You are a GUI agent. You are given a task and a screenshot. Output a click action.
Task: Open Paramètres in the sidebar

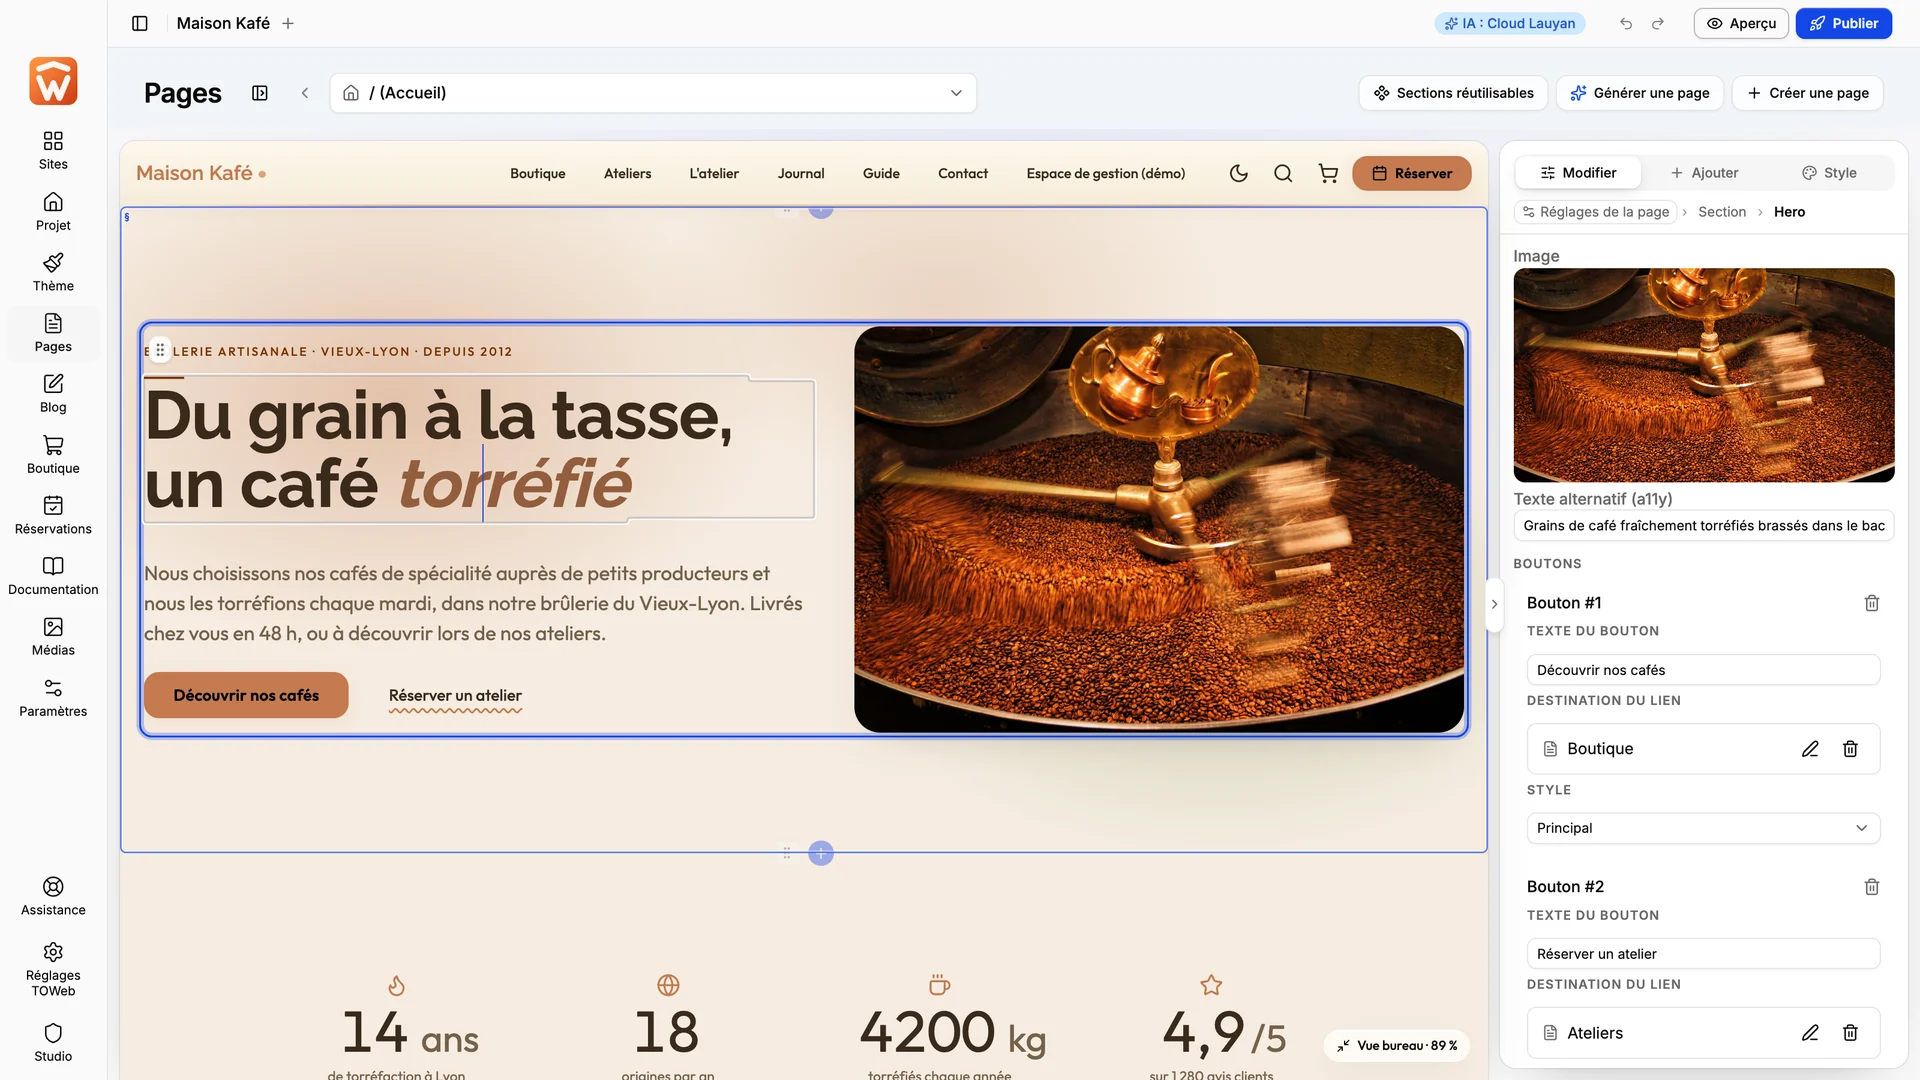pyautogui.click(x=53, y=697)
